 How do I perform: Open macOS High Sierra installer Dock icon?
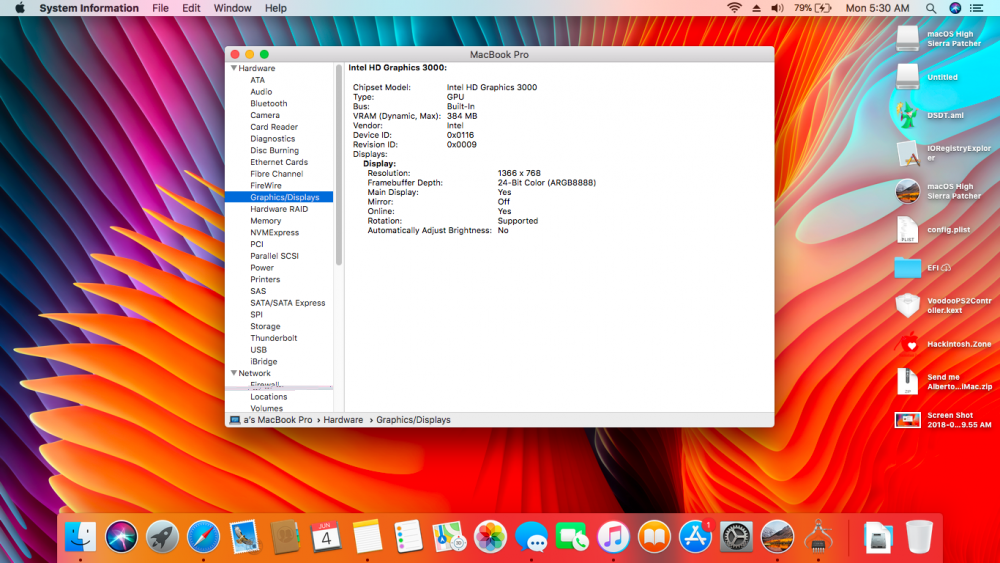(777, 536)
